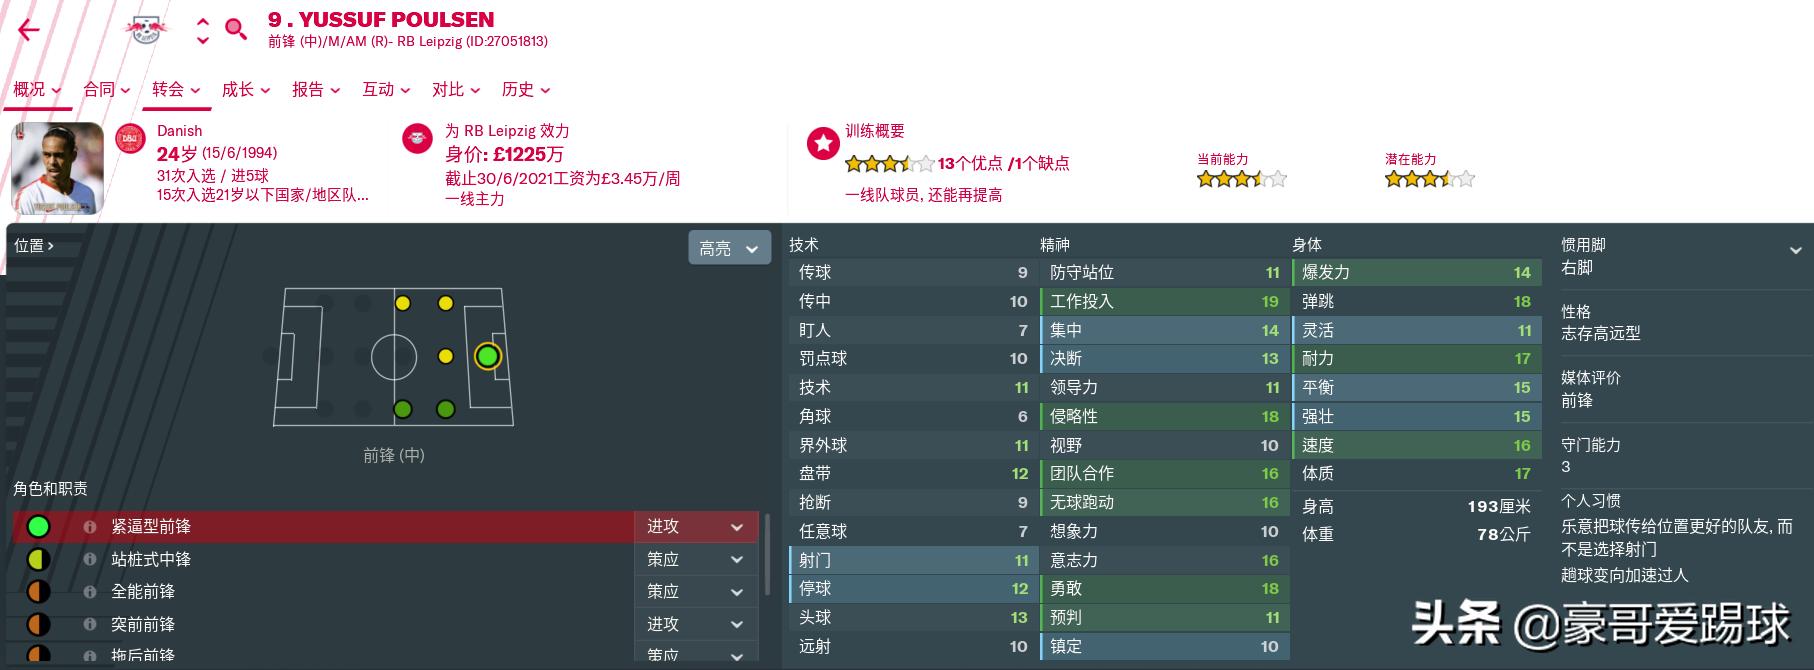The image size is (1814, 670).
Task: Click the 工作投入 attribute value 19
Action: [x=1269, y=301]
